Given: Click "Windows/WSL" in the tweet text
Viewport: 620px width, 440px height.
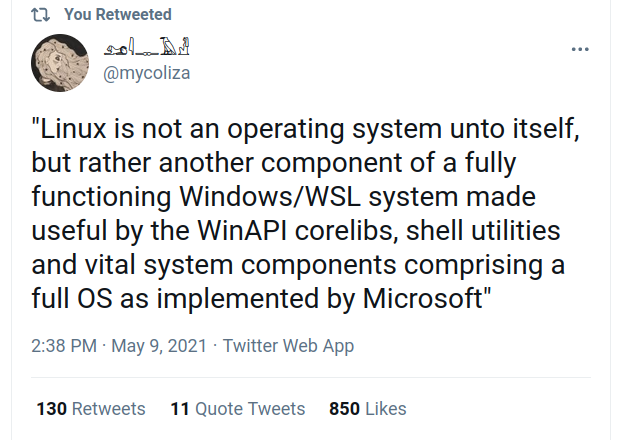Looking at the screenshot, I should [x=270, y=196].
